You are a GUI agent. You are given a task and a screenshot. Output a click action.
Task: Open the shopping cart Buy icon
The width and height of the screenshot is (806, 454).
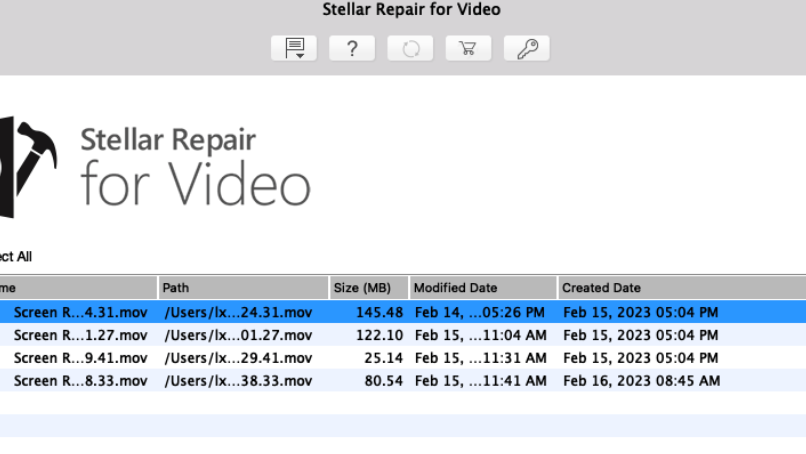point(468,48)
